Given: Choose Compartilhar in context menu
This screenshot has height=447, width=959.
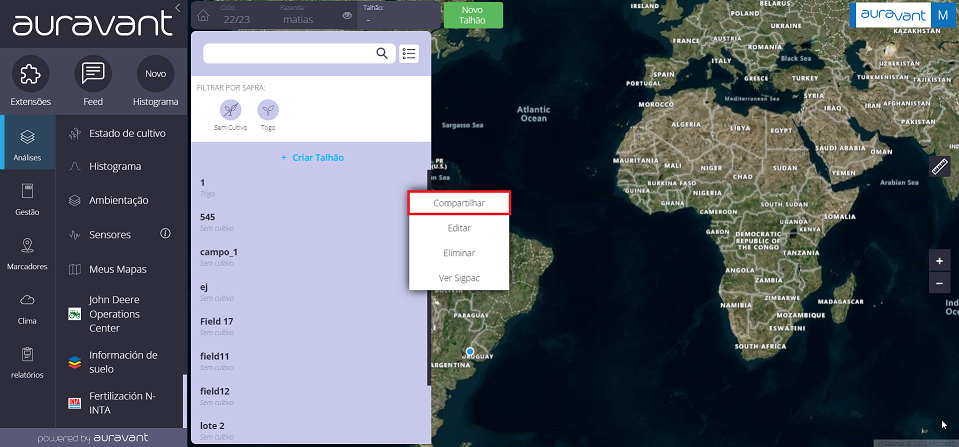Looking at the screenshot, I should (459, 203).
